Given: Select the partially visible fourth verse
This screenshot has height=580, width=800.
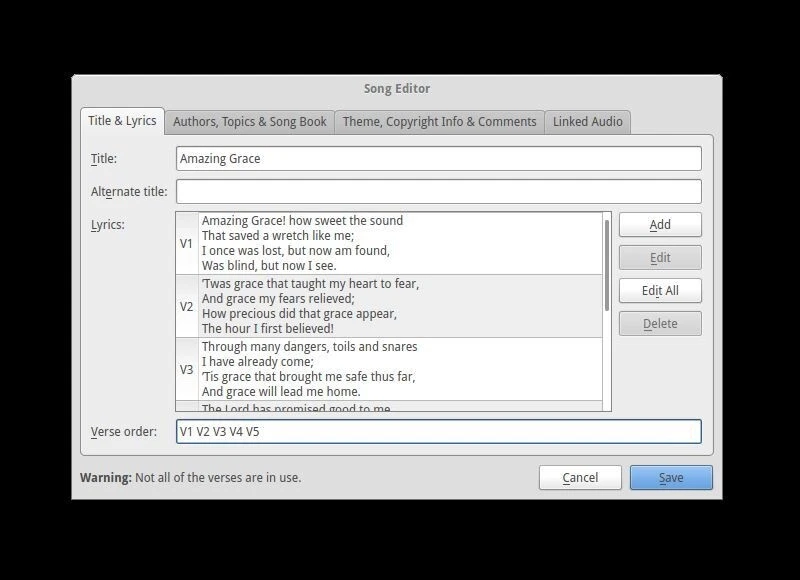Looking at the screenshot, I should tap(390, 407).
